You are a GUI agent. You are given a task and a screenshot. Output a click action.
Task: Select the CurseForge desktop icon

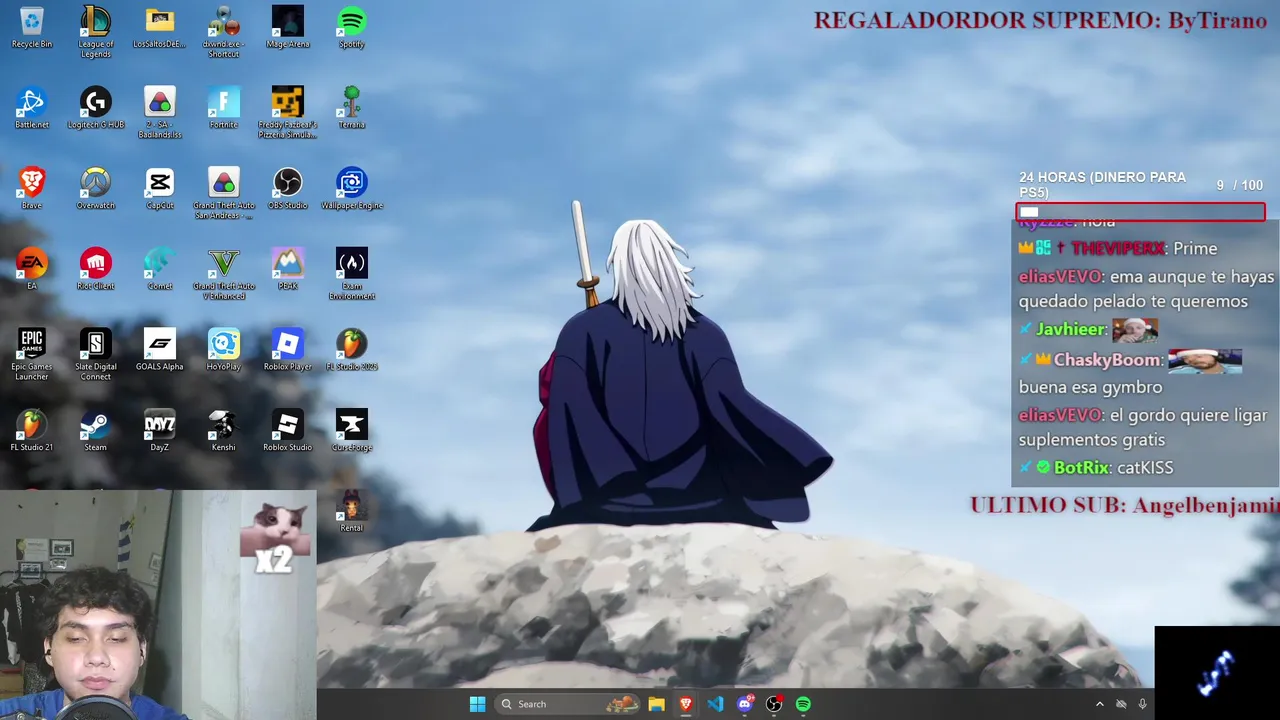(x=352, y=431)
